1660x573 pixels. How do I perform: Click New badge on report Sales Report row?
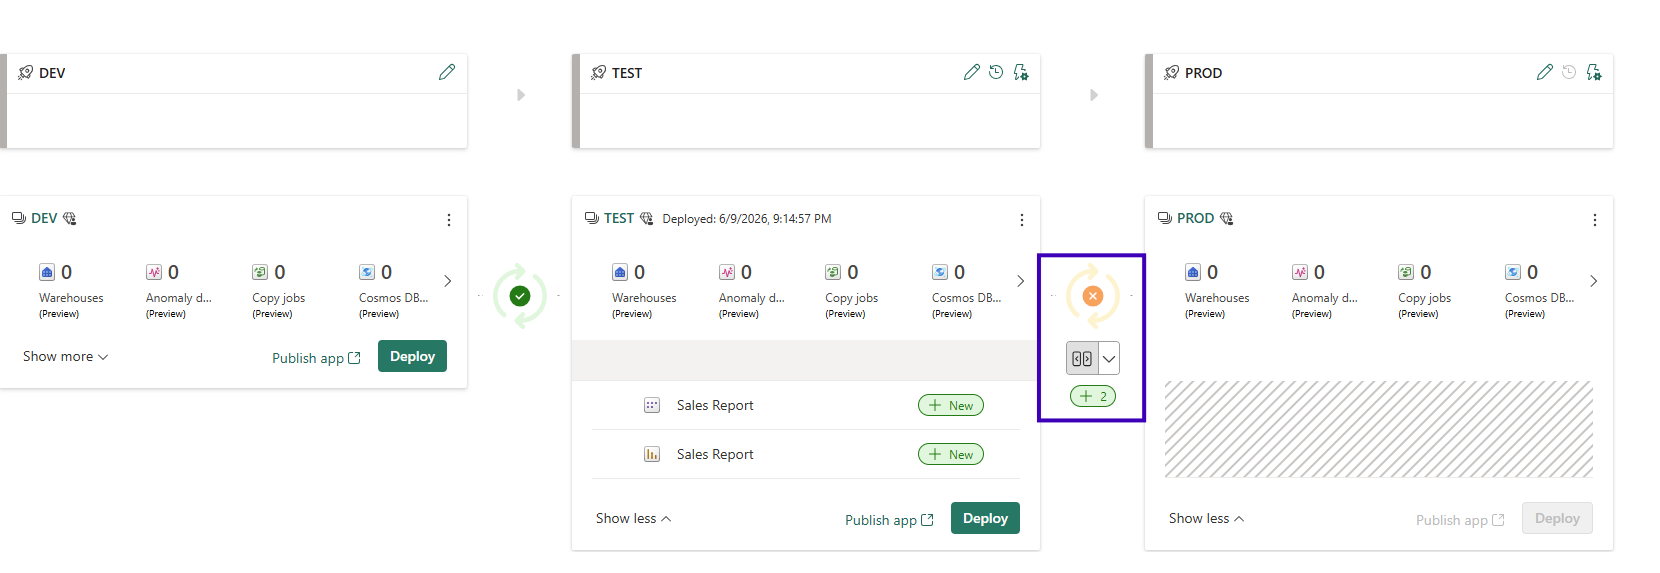pyautogui.click(x=951, y=454)
